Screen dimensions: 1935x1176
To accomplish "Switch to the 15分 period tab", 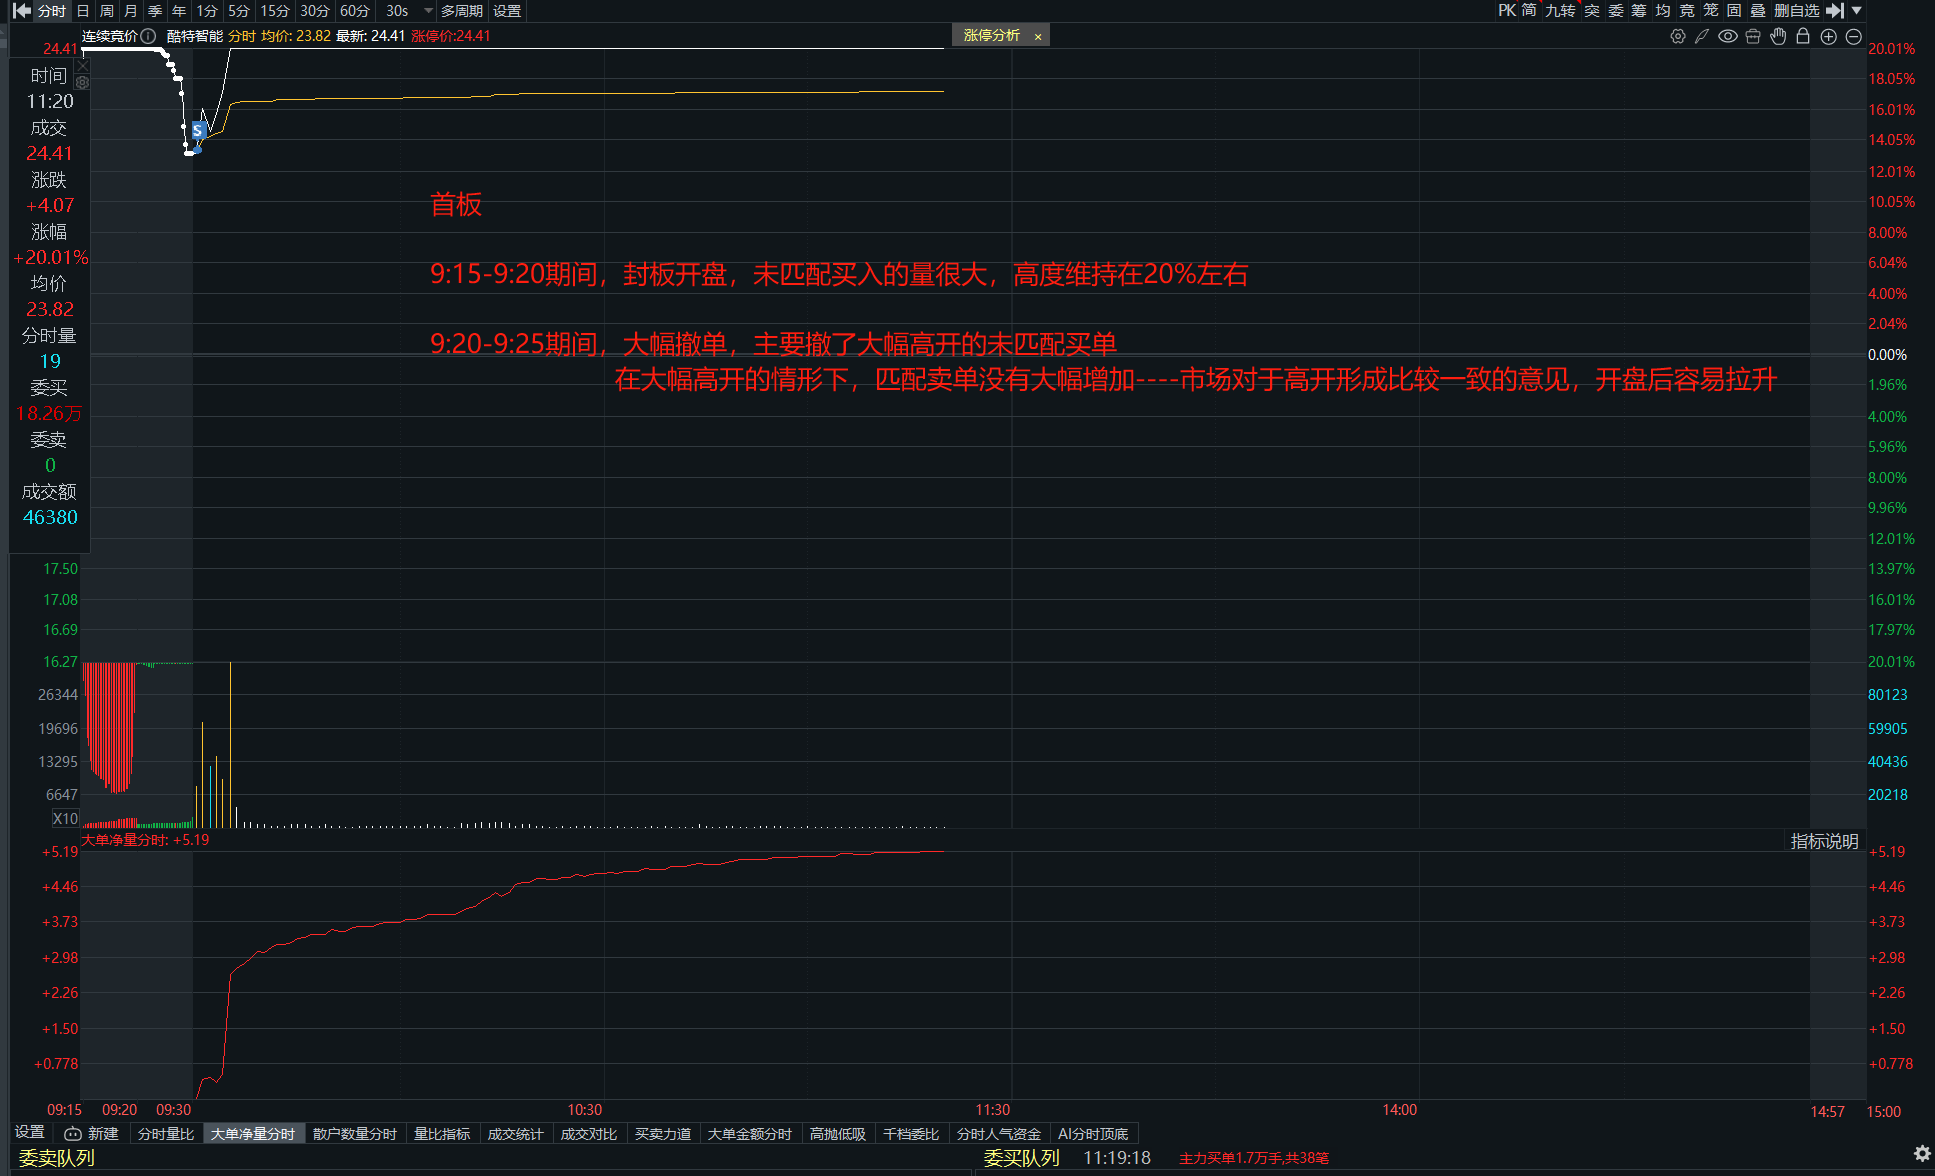I will [274, 11].
